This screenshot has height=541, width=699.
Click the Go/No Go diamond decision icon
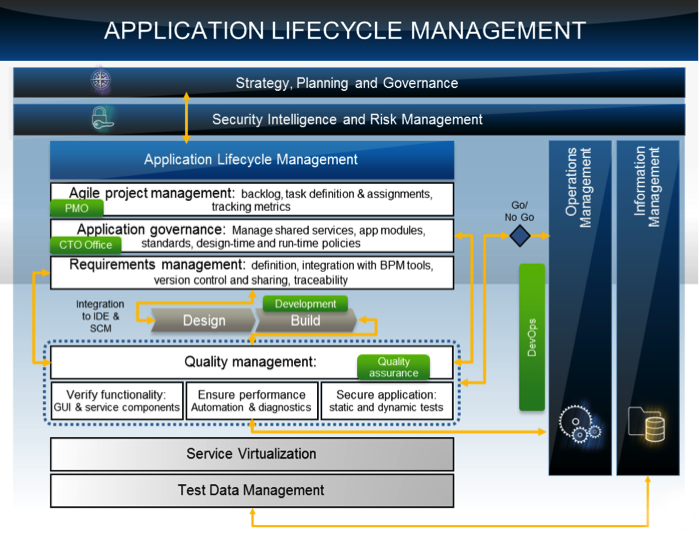[x=520, y=236]
